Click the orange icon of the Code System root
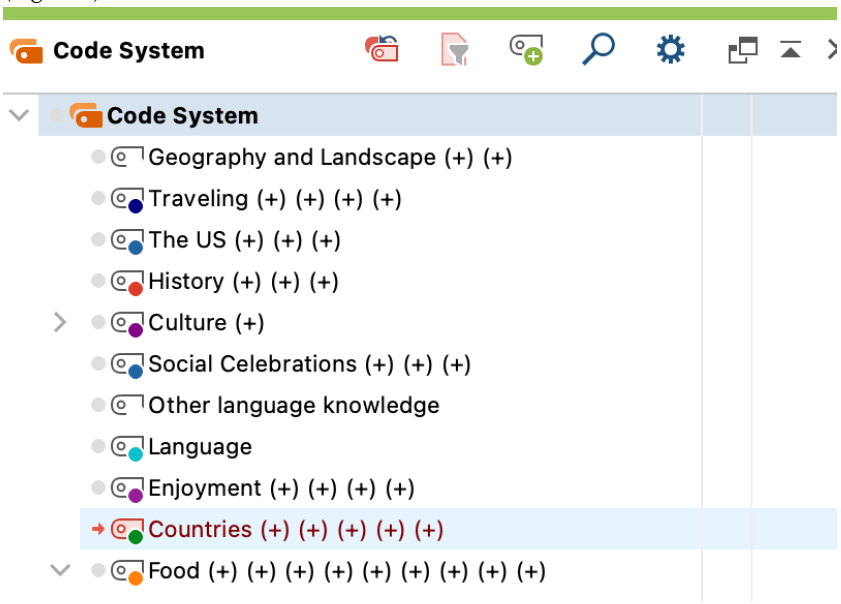Screen dimensions: 841x604 tap(86, 116)
